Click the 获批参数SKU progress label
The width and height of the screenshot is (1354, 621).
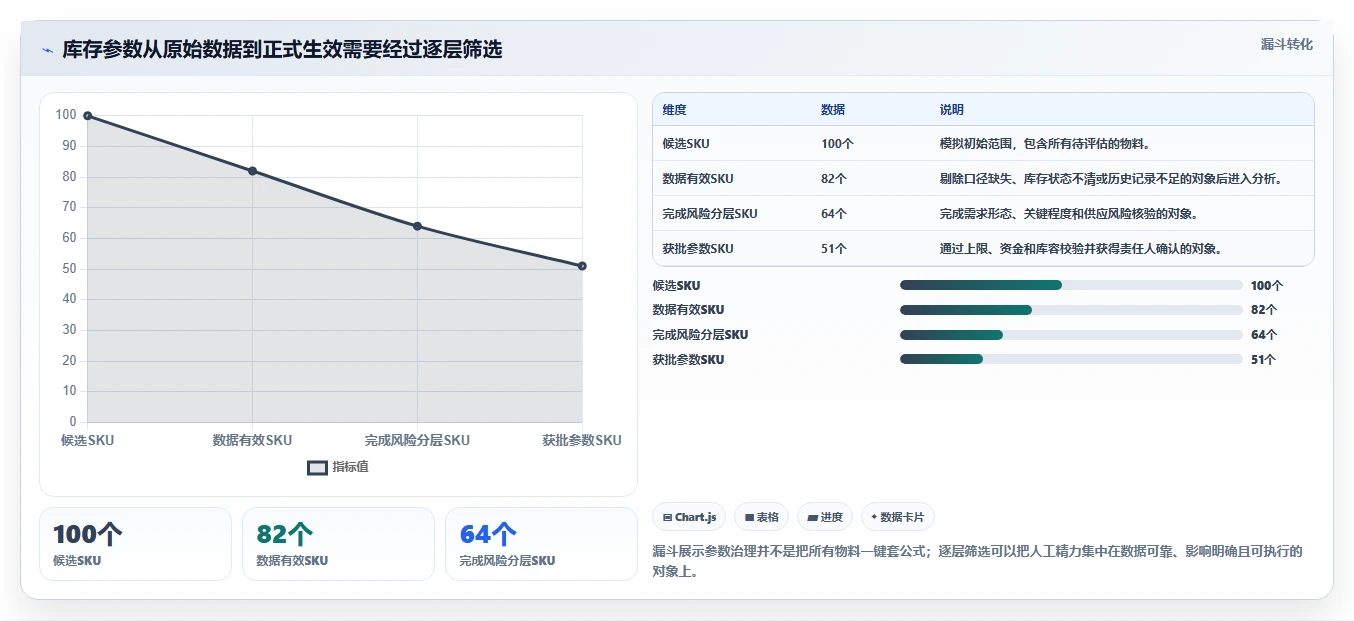689,360
